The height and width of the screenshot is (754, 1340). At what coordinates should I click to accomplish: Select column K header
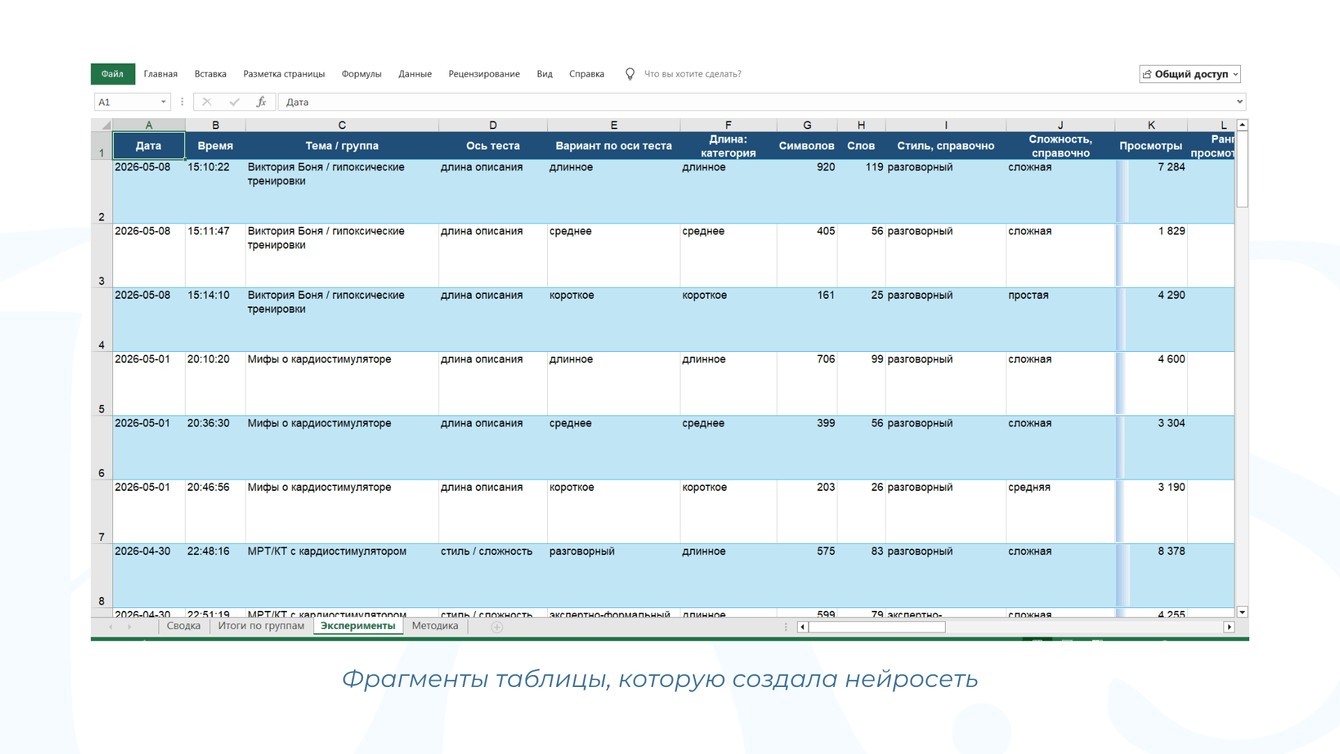[1151, 125]
